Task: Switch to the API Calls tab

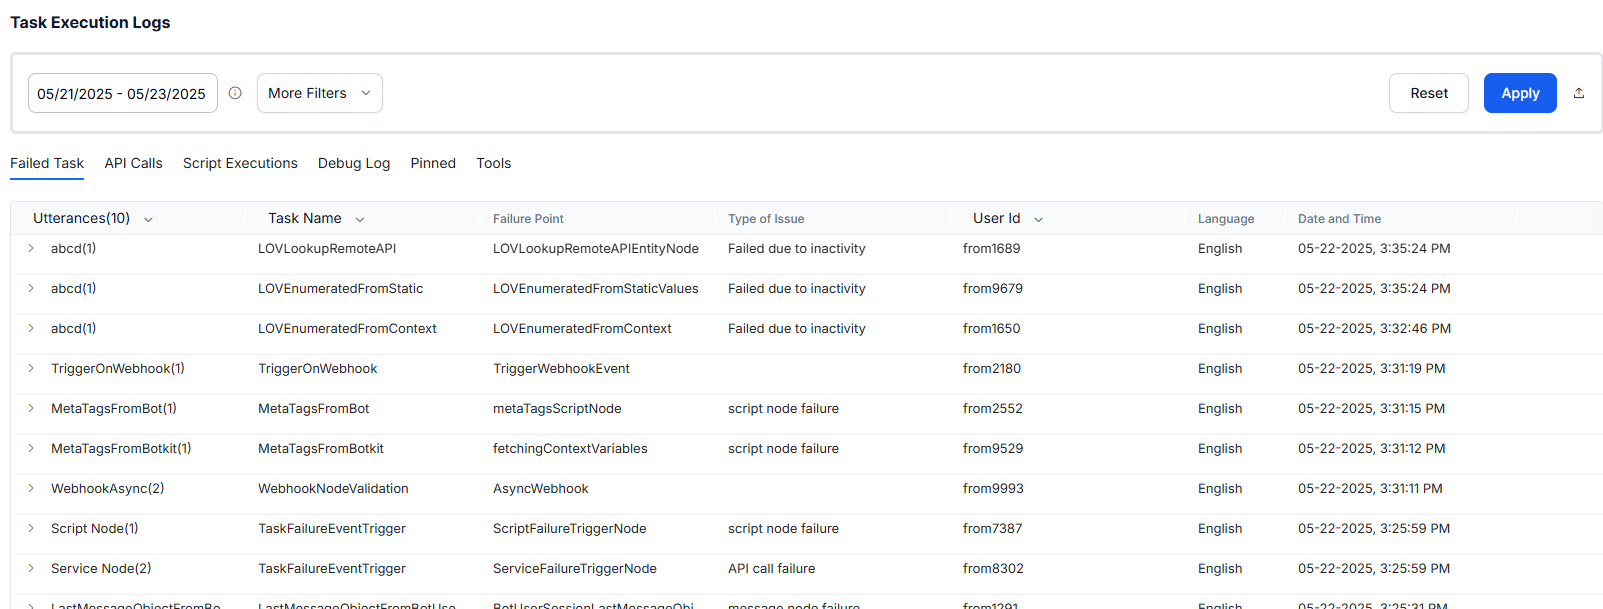Action: [133, 163]
